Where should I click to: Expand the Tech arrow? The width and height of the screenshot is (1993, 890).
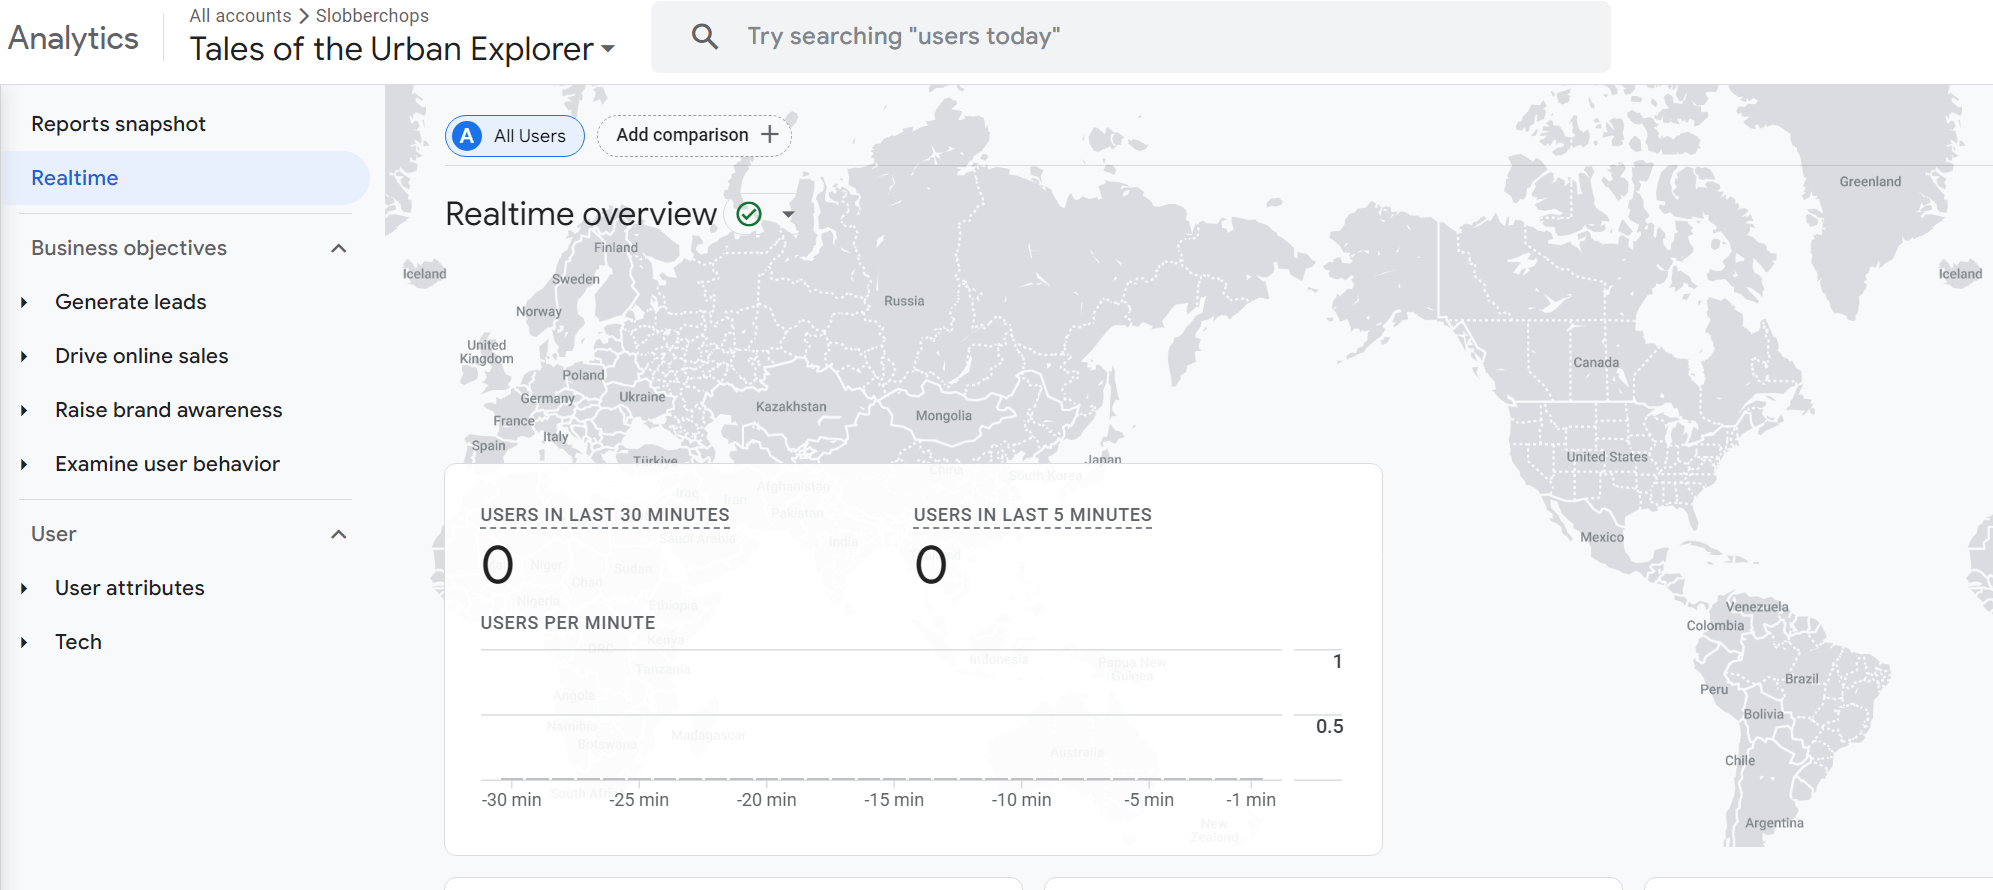click(x=24, y=642)
